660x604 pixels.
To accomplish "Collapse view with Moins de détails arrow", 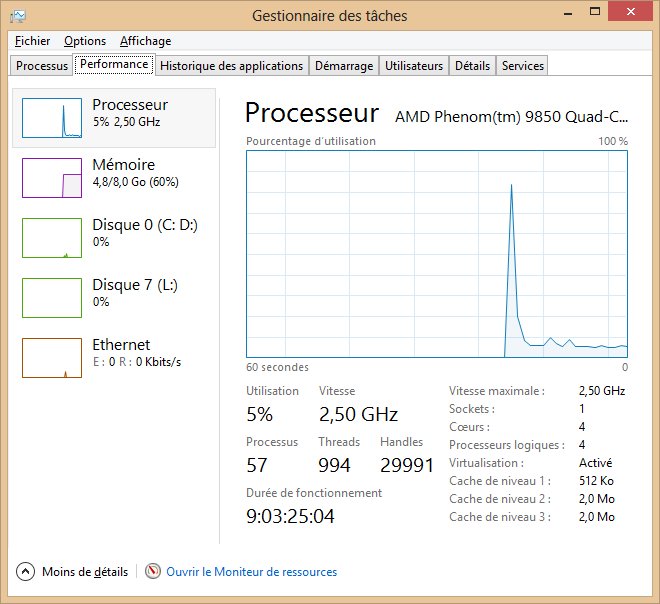I will [x=25, y=572].
